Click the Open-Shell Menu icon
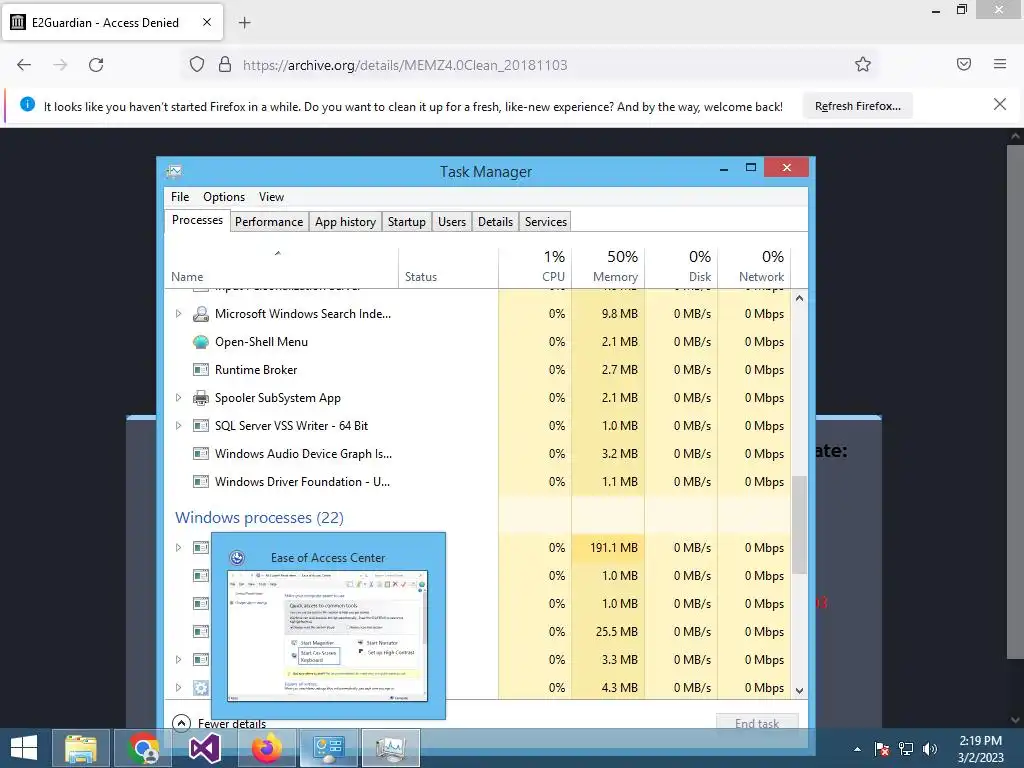The image size is (1024, 768). coord(200,342)
